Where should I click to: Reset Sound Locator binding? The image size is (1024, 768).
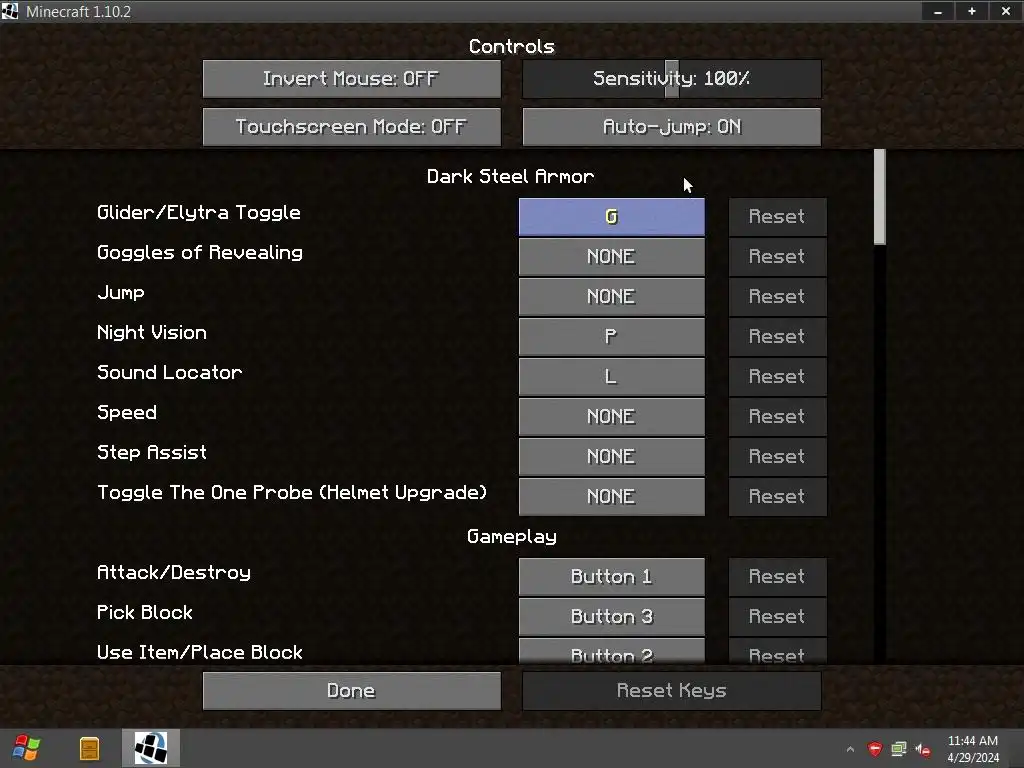(x=777, y=376)
